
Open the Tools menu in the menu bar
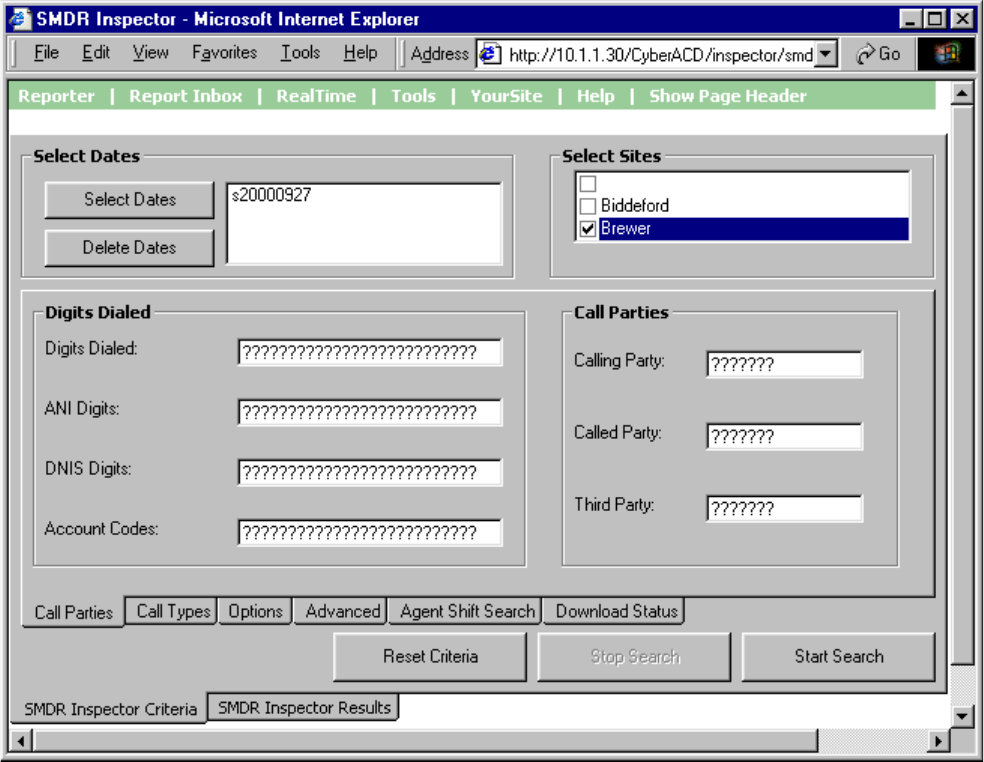pyautogui.click(x=301, y=53)
